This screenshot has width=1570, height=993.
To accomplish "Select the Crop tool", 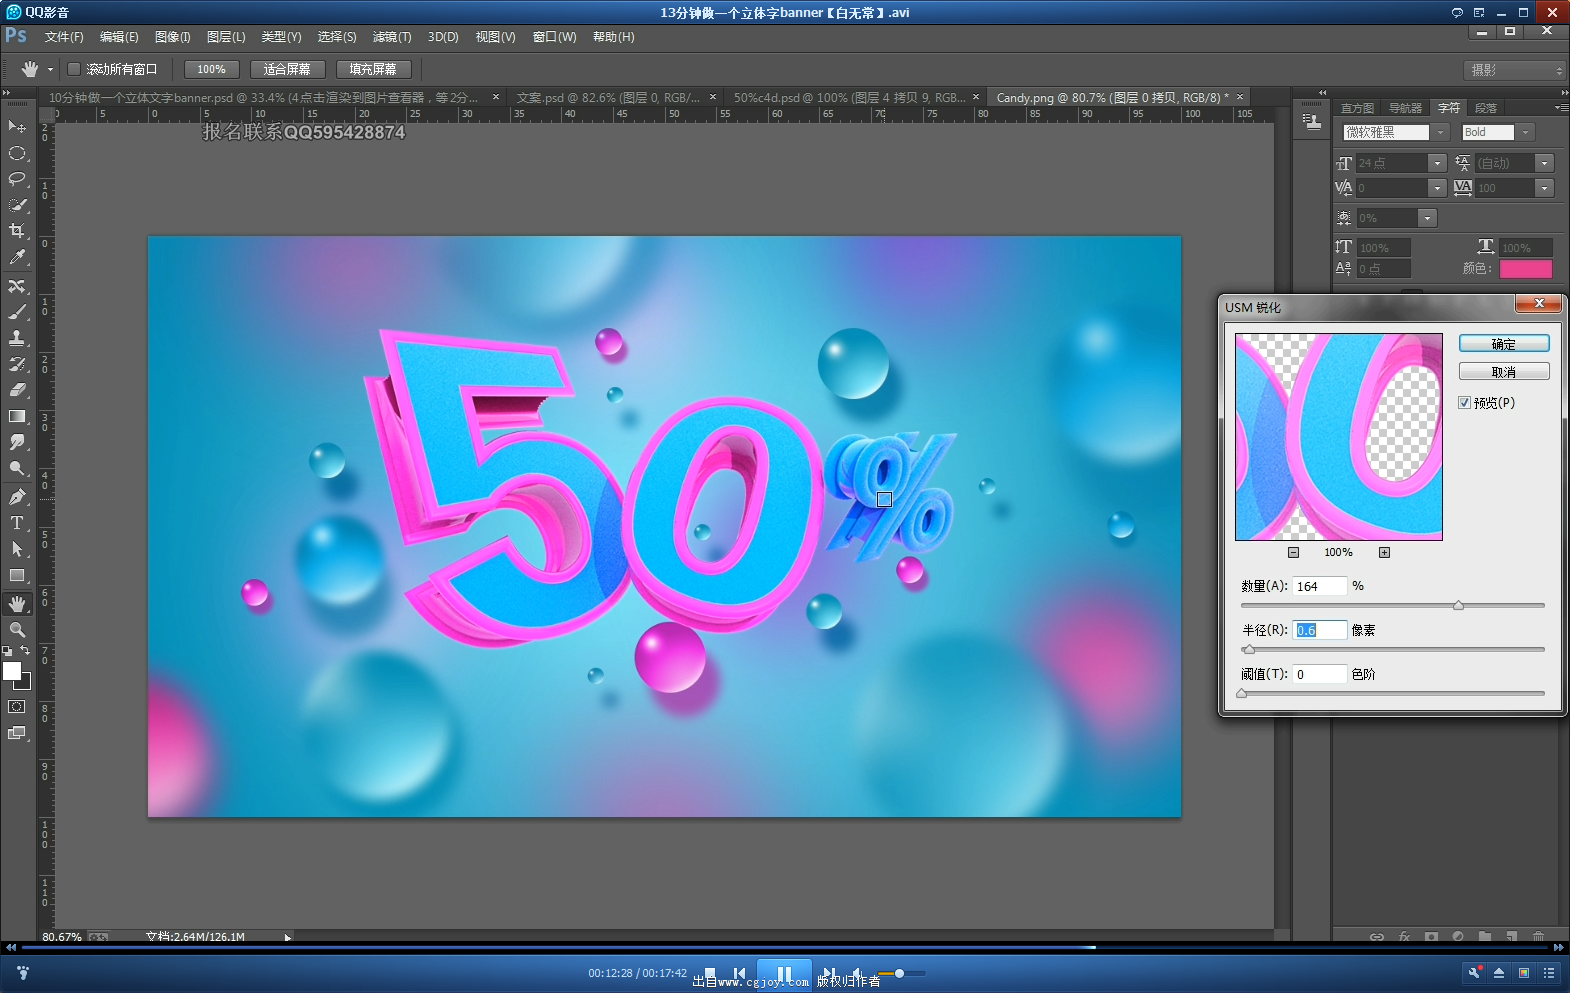I will pos(17,231).
